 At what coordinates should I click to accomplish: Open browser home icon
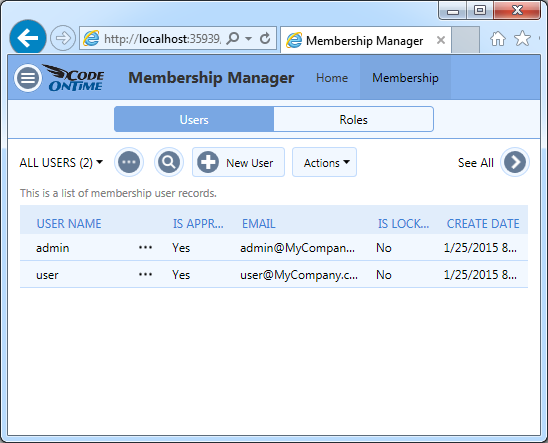498,38
